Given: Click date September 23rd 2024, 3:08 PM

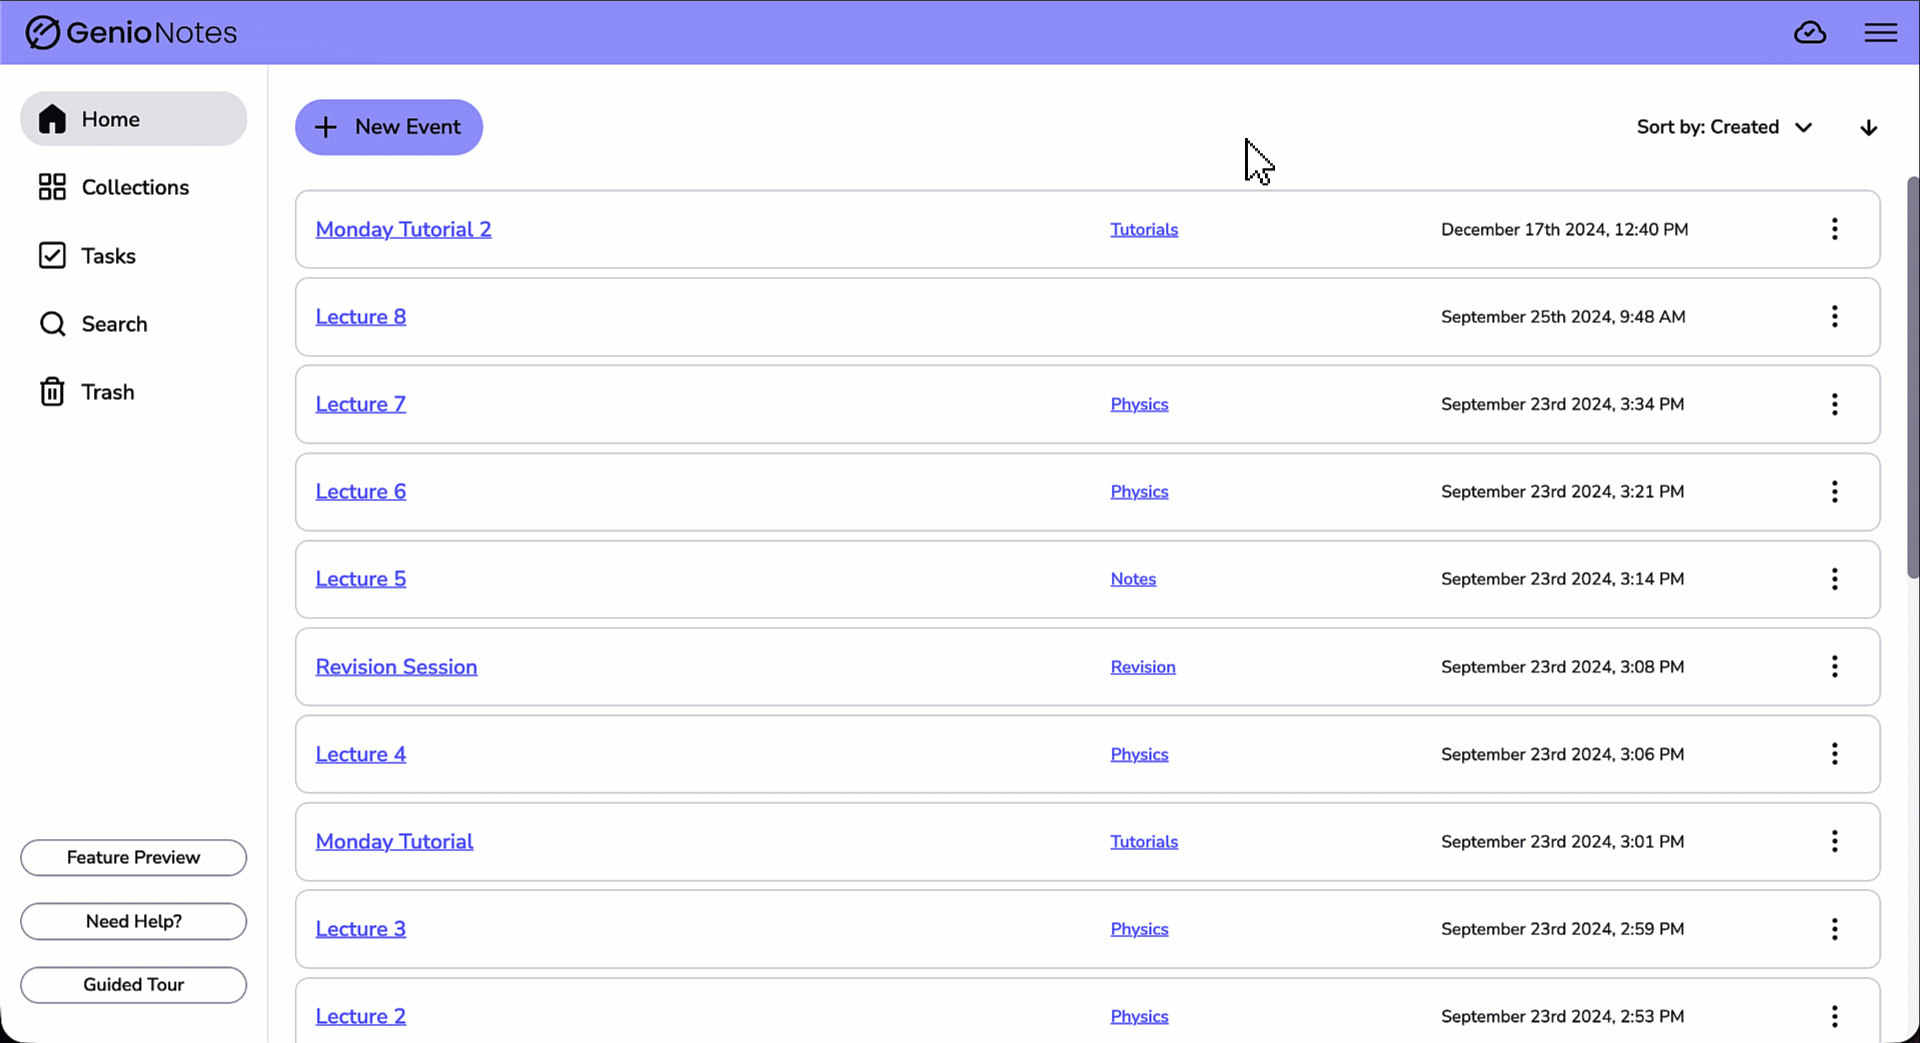Looking at the screenshot, I should pos(1562,667).
